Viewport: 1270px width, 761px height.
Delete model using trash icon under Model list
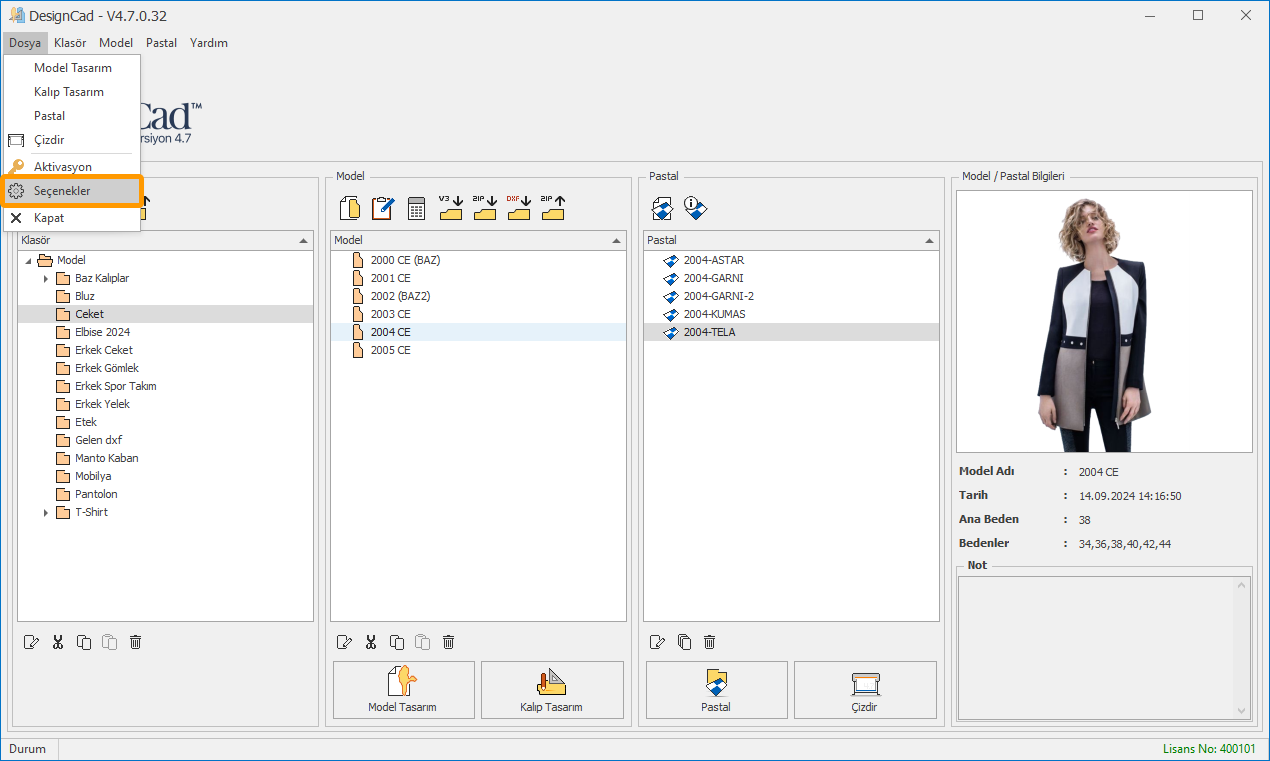coord(449,642)
